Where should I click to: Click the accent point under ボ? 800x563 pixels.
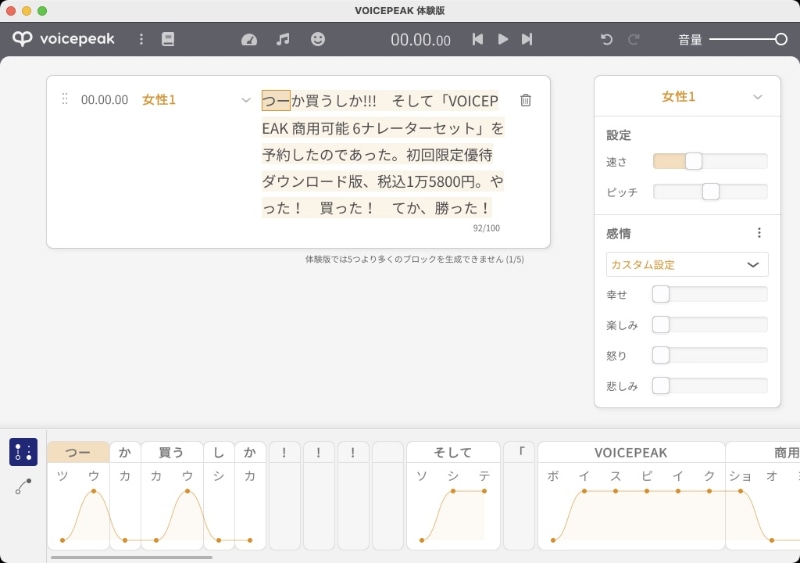[x=553, y=540]
